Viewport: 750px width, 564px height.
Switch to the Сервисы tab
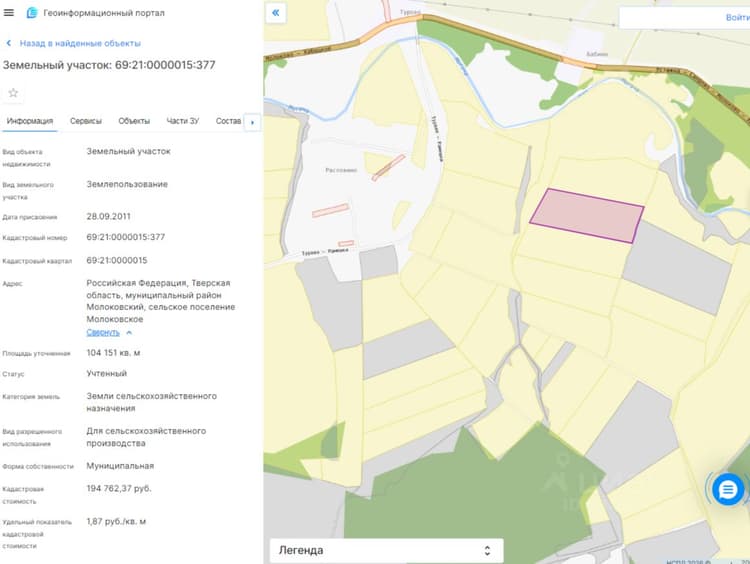coord(86,121)
